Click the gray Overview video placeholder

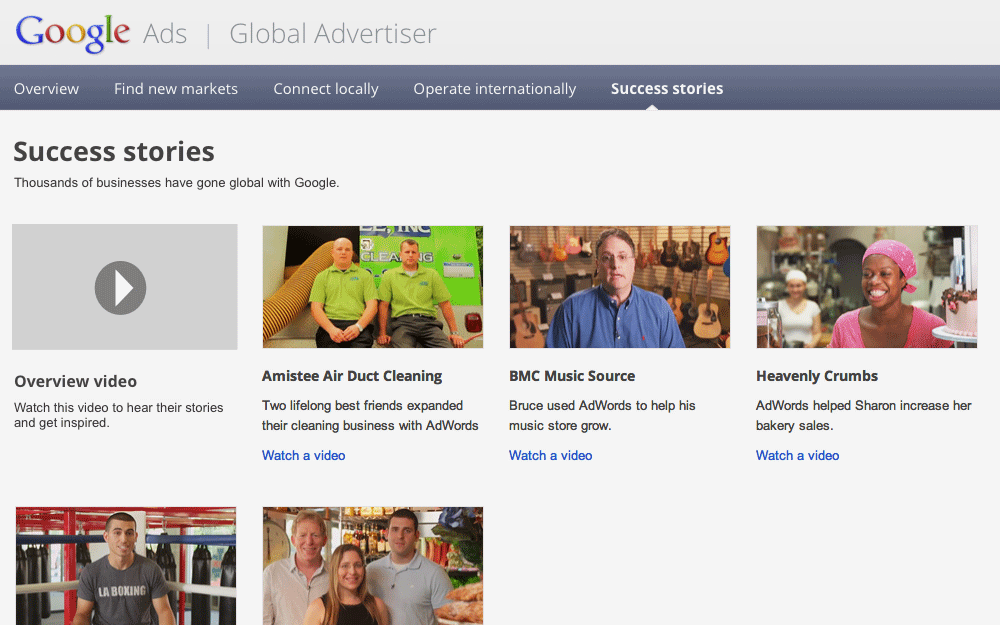pos(124,287)
